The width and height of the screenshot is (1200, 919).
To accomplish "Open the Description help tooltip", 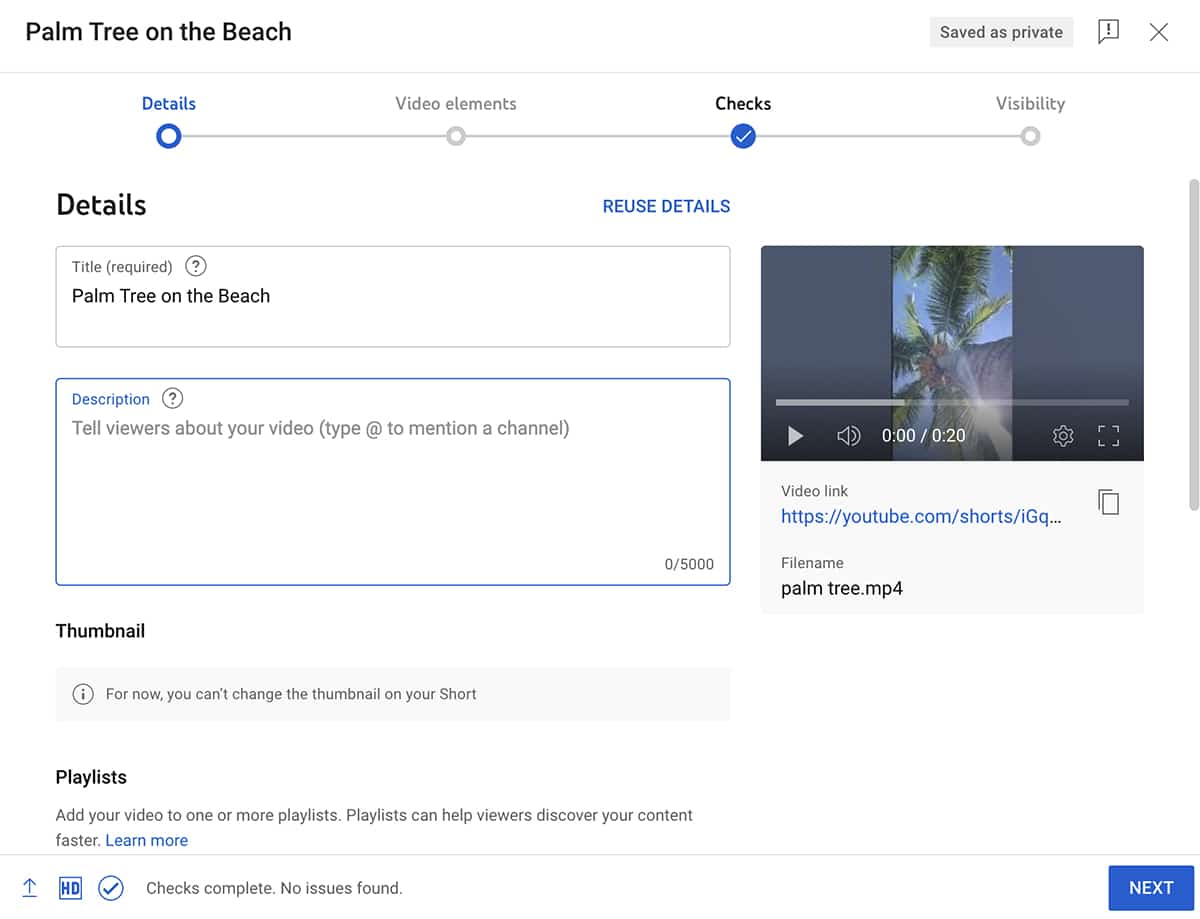I will 172,398.
